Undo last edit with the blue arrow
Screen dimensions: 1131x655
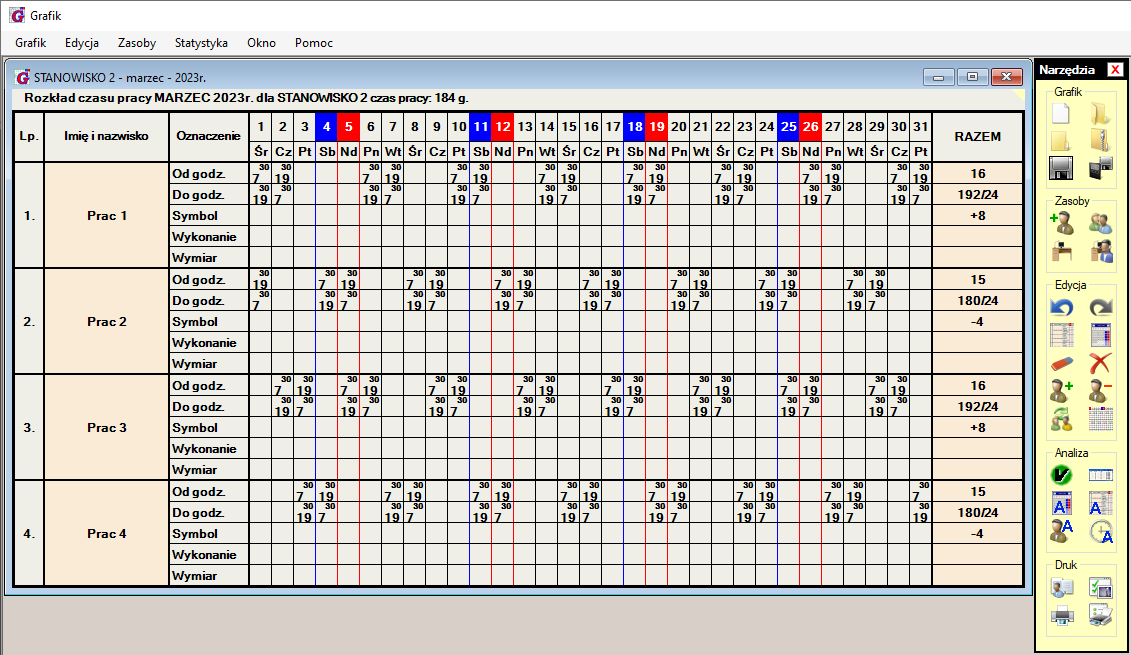pyautogui.click(x=1061, y=308)
